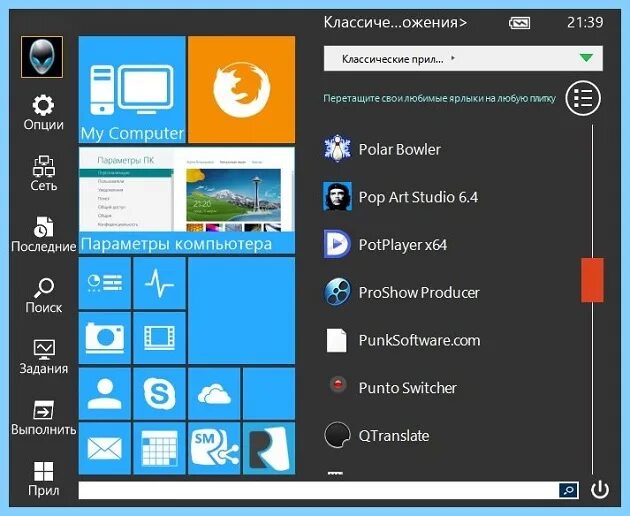
Task: Click the PunkSoftware blank page icon
Action: point(337,340)
